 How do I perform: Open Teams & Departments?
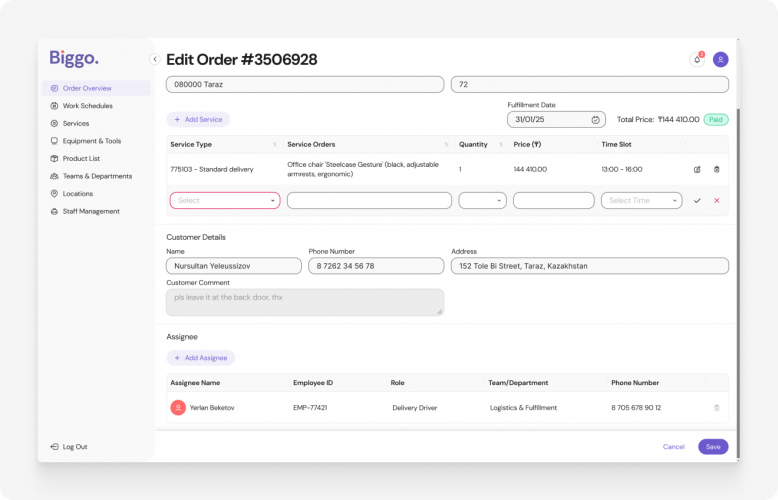(97, 176)
